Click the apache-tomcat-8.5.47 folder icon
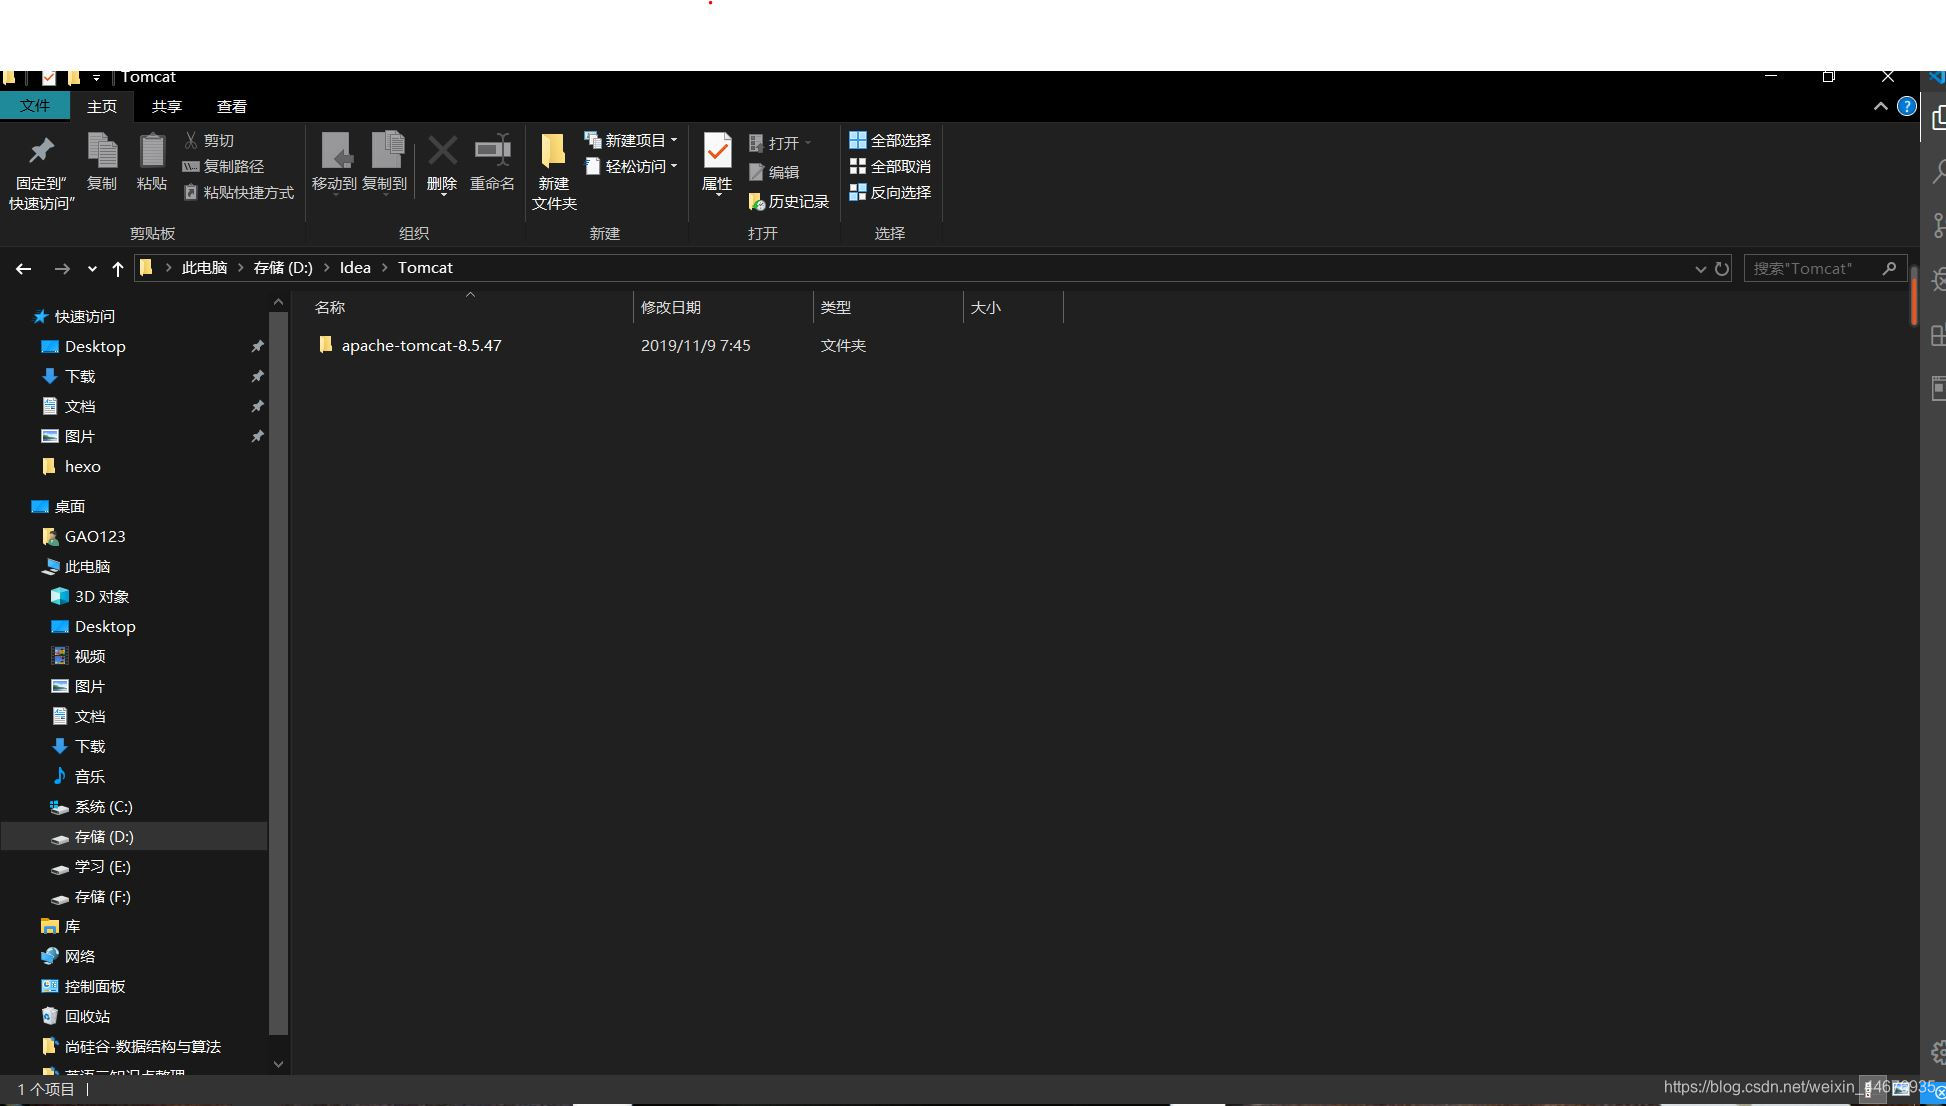Screen dimensions: 1946x1106 (x=325, y=345)
